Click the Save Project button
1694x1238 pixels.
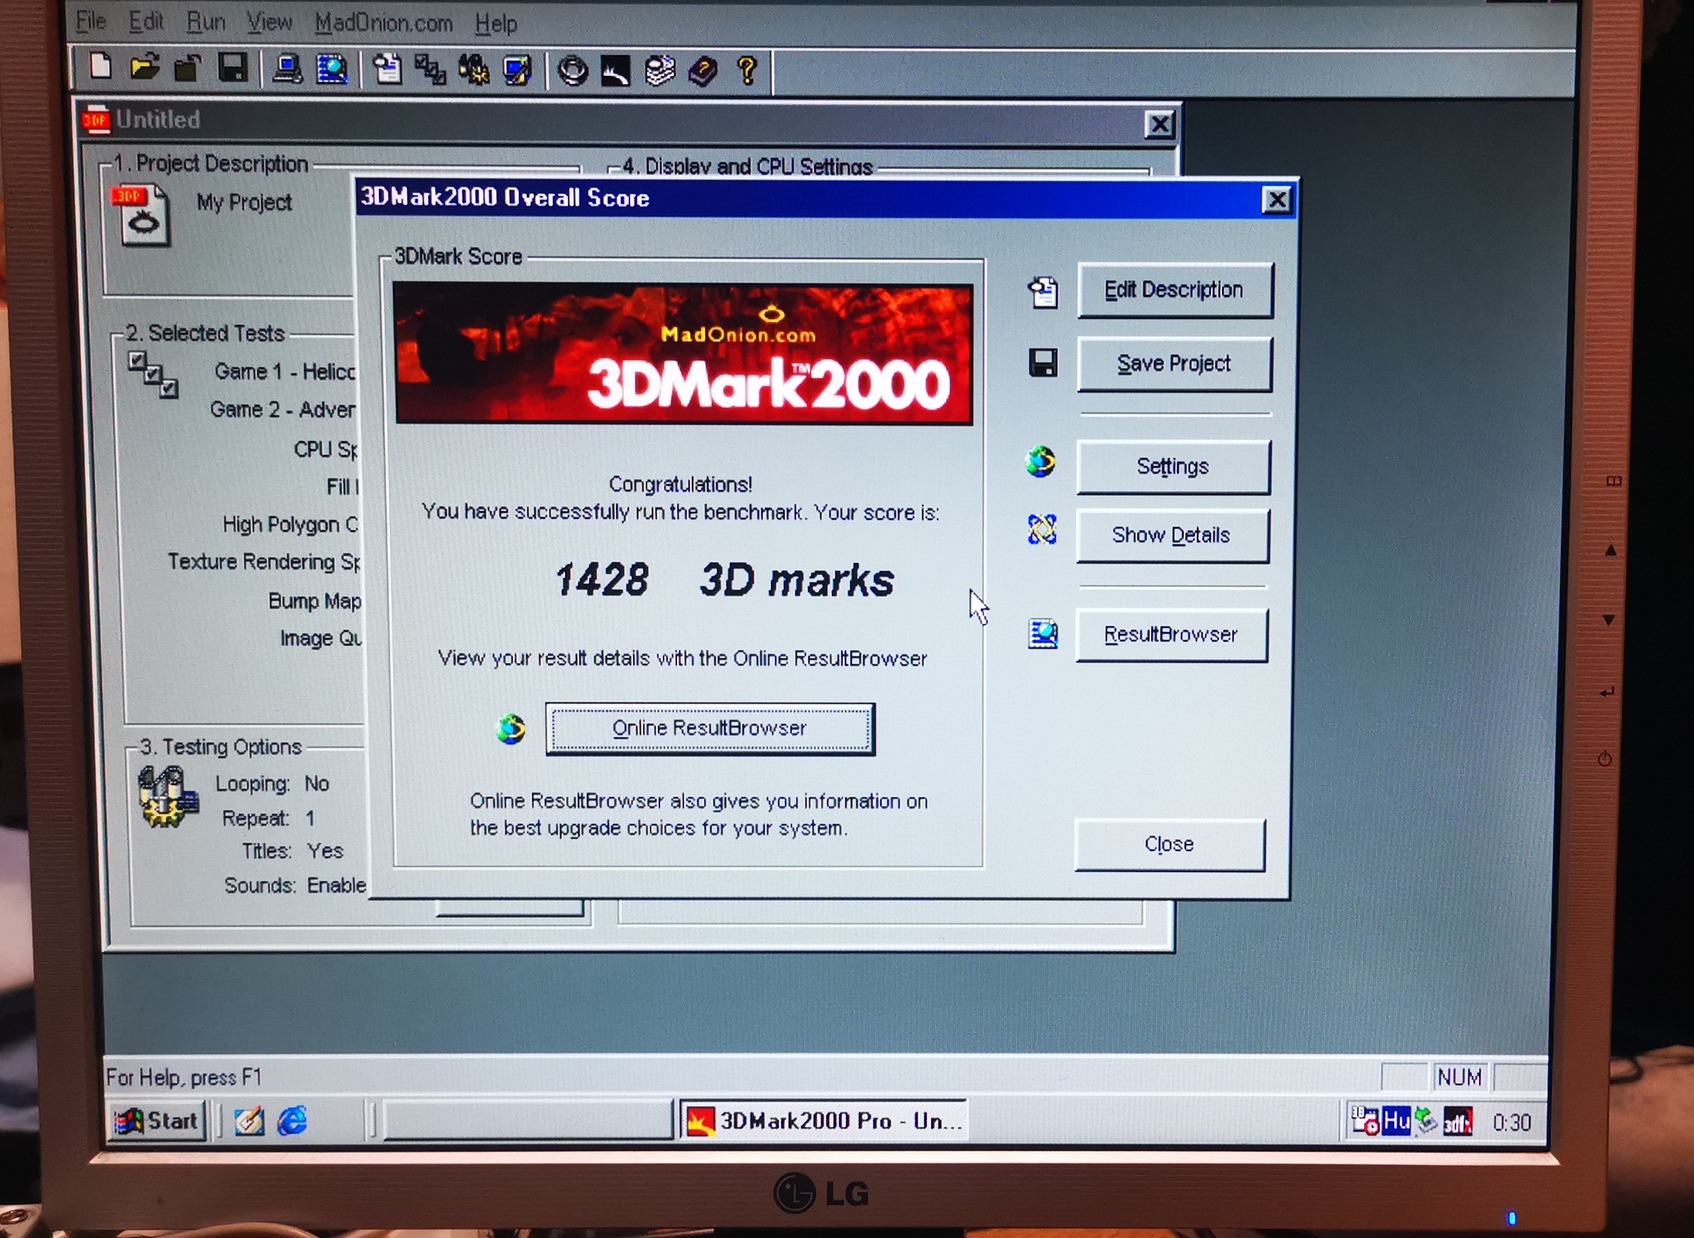[1174, 364]
